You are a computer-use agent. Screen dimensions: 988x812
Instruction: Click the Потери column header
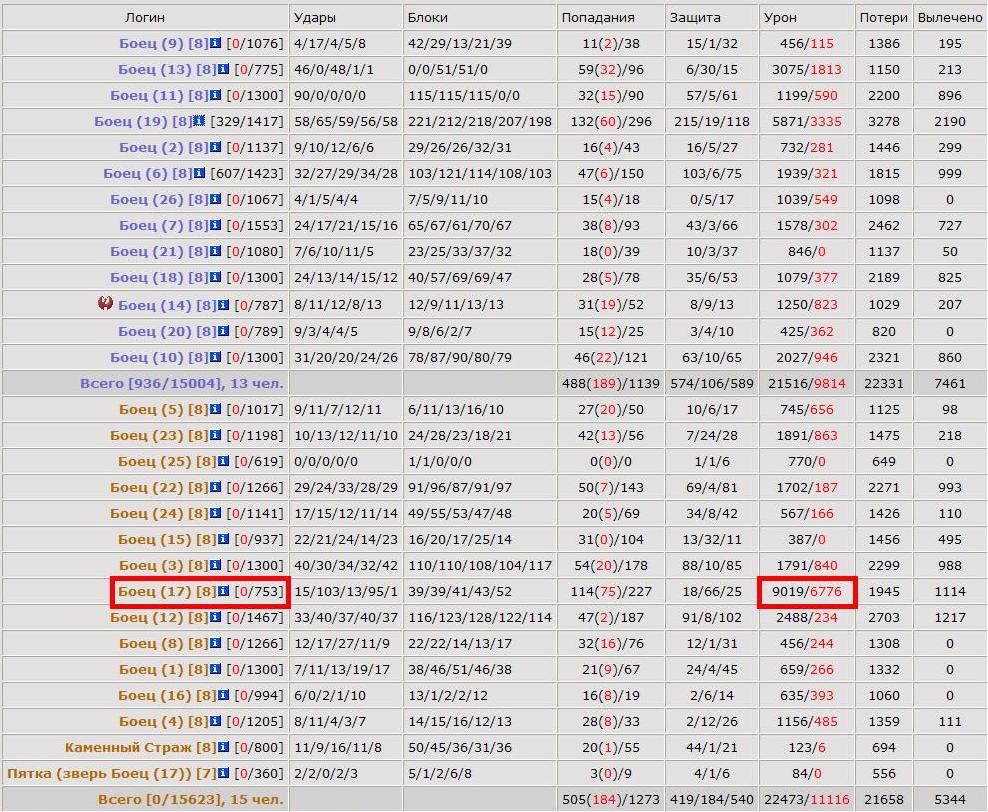tap(883, 18)
